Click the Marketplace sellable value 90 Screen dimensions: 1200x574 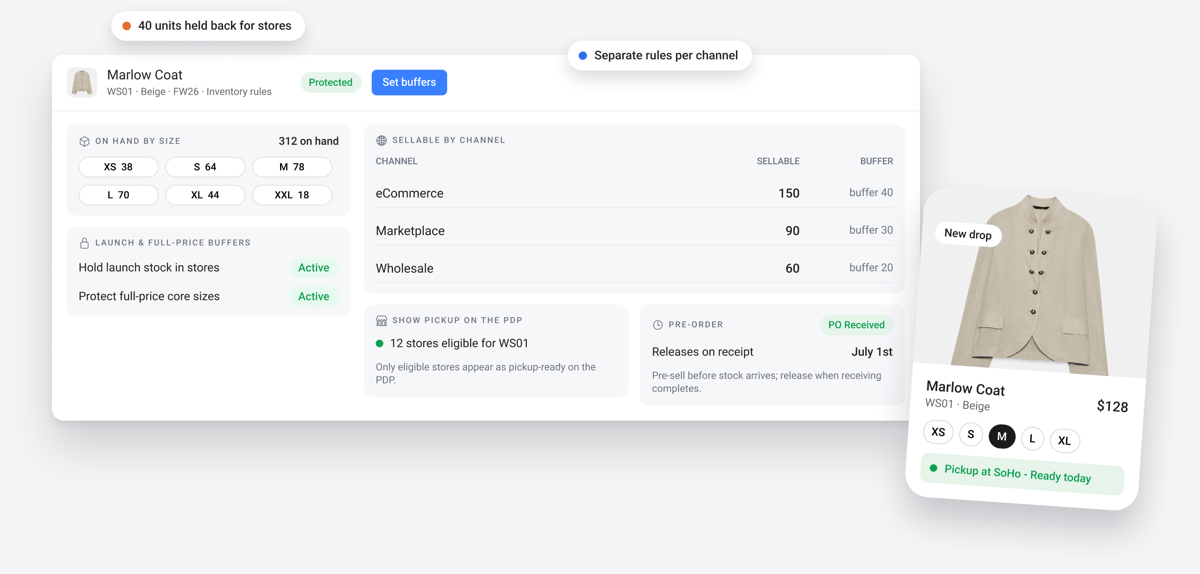pos(792,231)
